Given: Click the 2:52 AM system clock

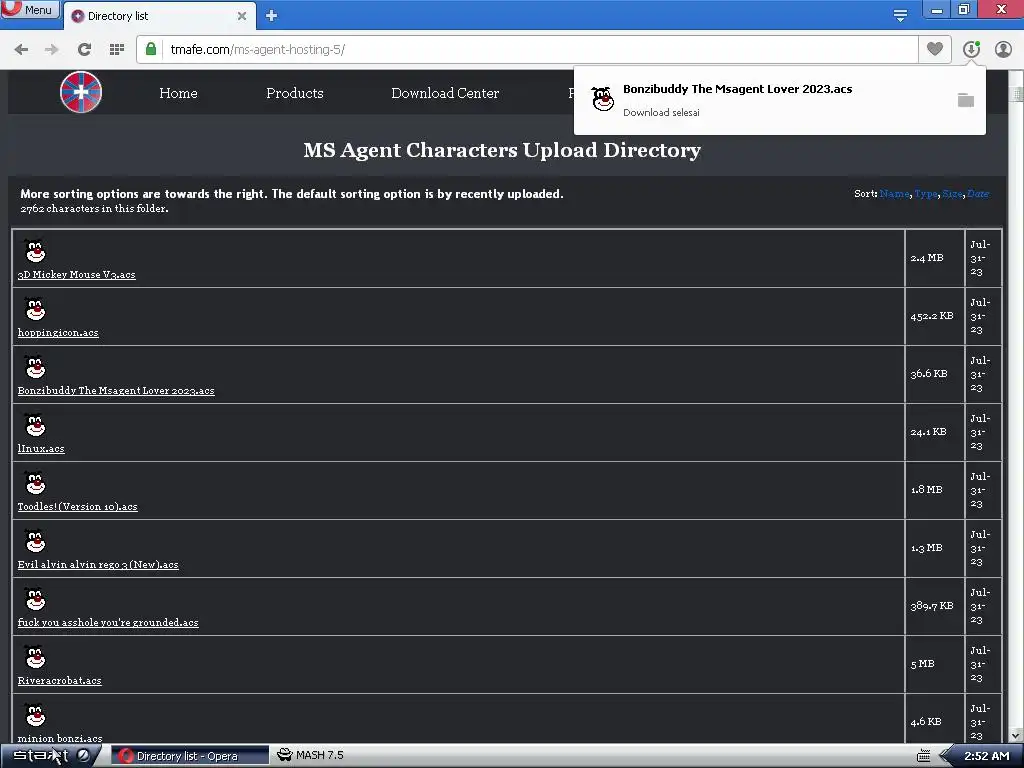Looking at the screenshot, I should 987,756.
